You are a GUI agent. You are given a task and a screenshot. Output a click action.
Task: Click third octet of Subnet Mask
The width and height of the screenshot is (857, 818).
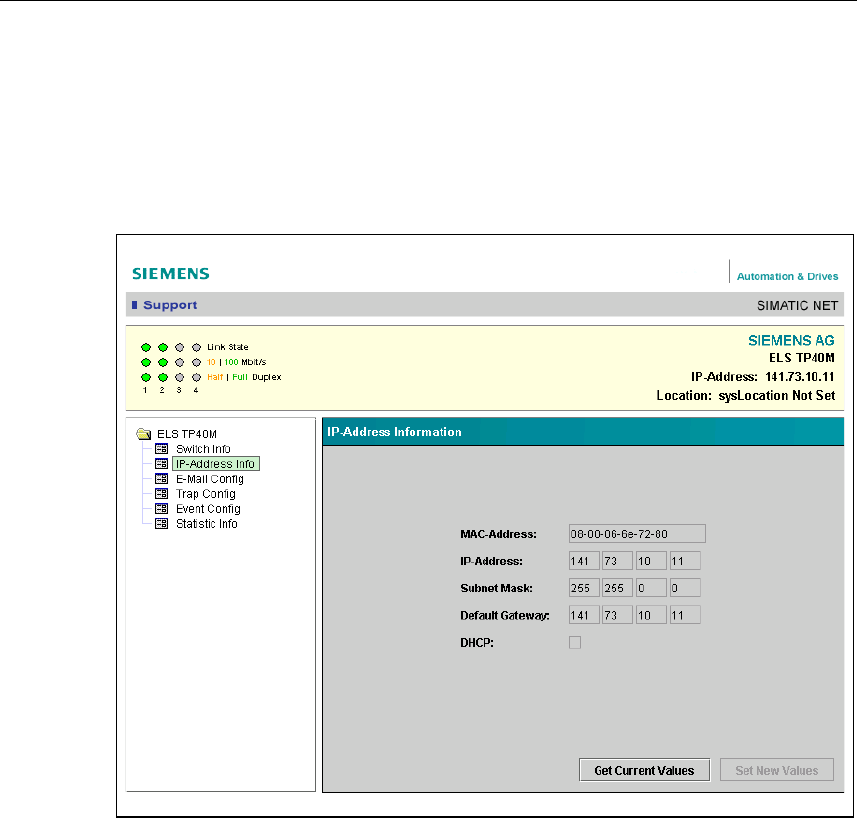(x=651, y=588)
